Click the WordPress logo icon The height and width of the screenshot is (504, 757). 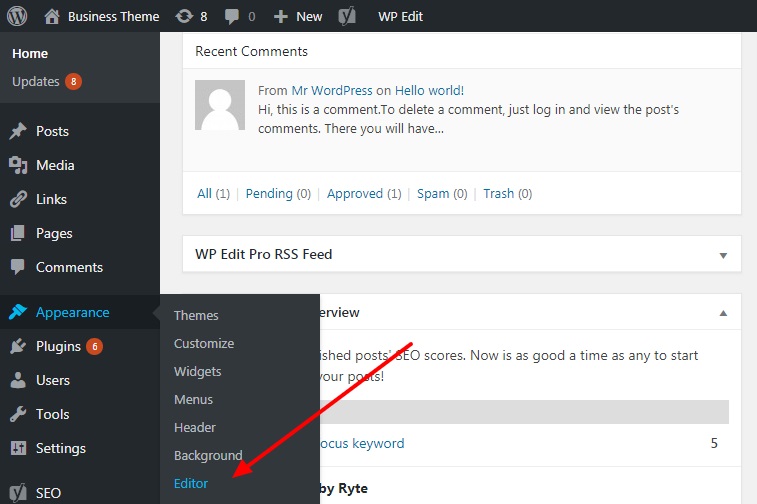[x=18, y=16]
